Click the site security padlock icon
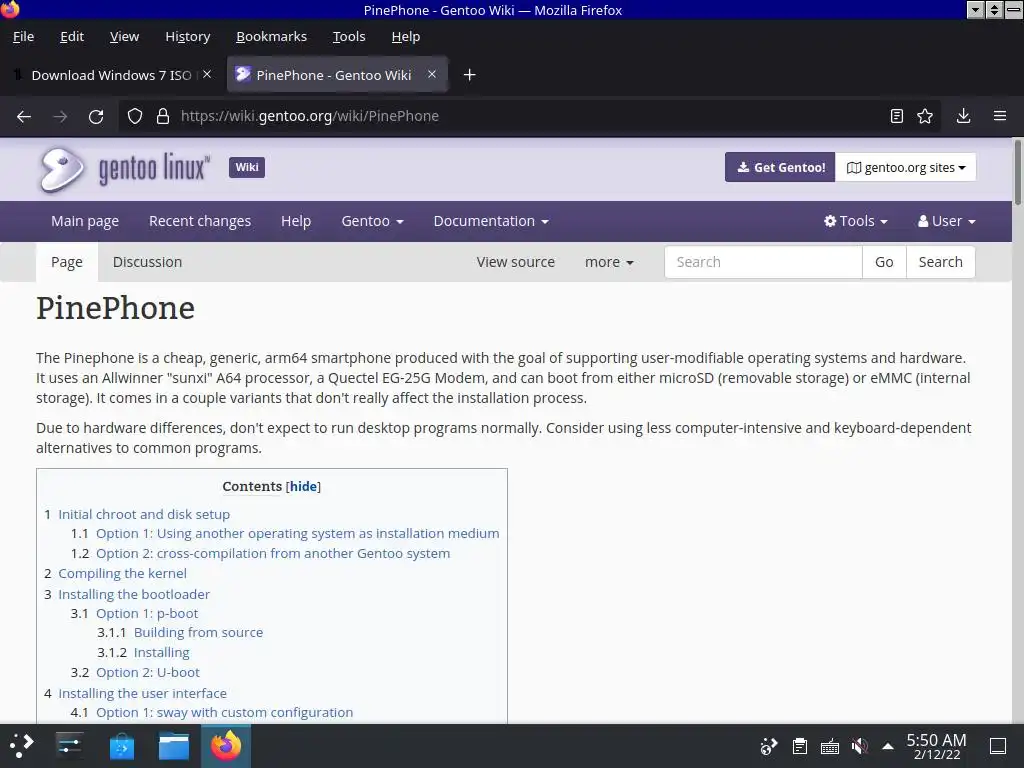This screenshot has height=768, width=1024. [163, 116]
